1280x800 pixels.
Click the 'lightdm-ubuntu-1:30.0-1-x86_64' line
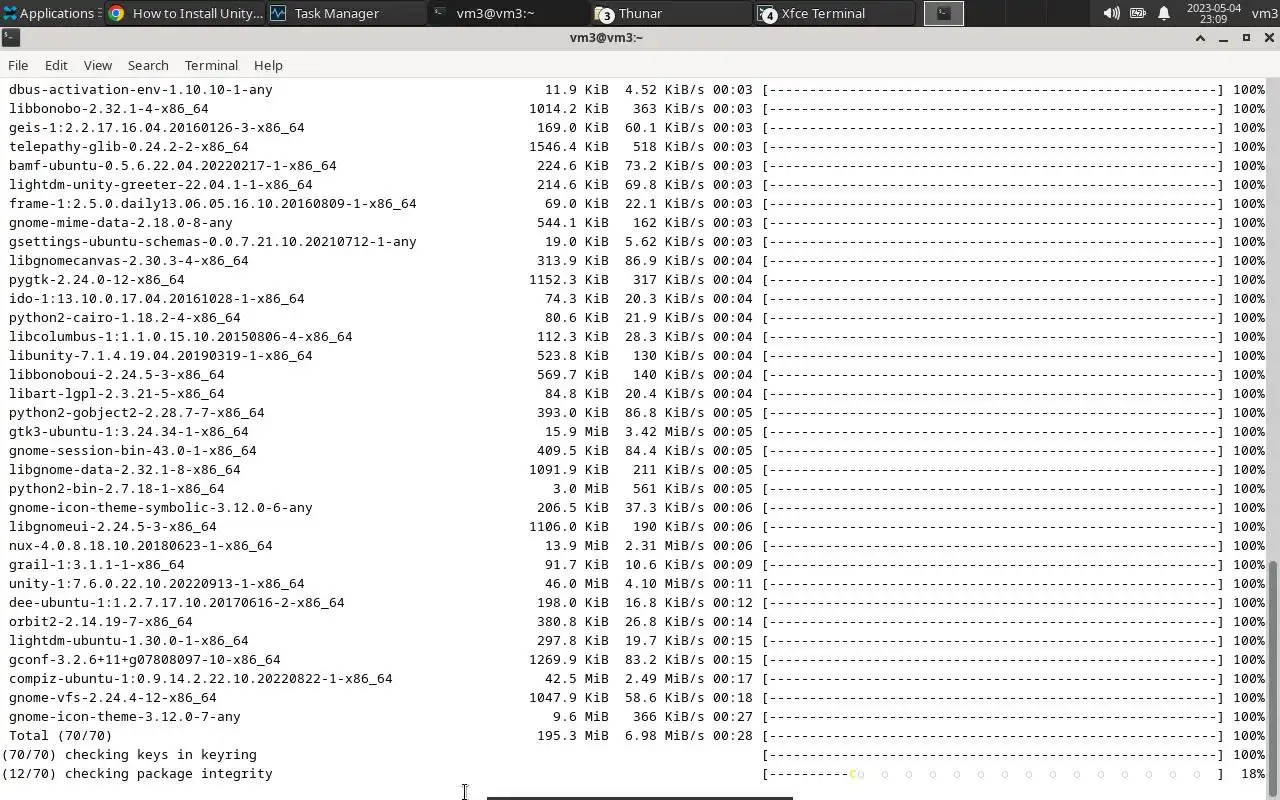pos(129,641)
